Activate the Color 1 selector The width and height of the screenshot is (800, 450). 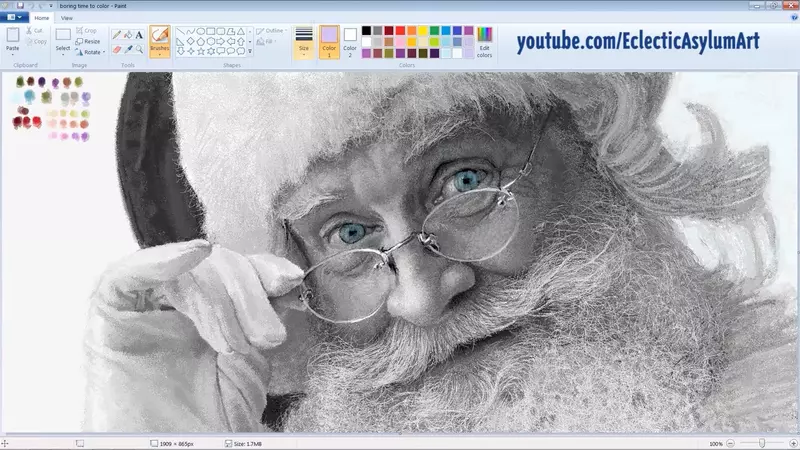329,42
